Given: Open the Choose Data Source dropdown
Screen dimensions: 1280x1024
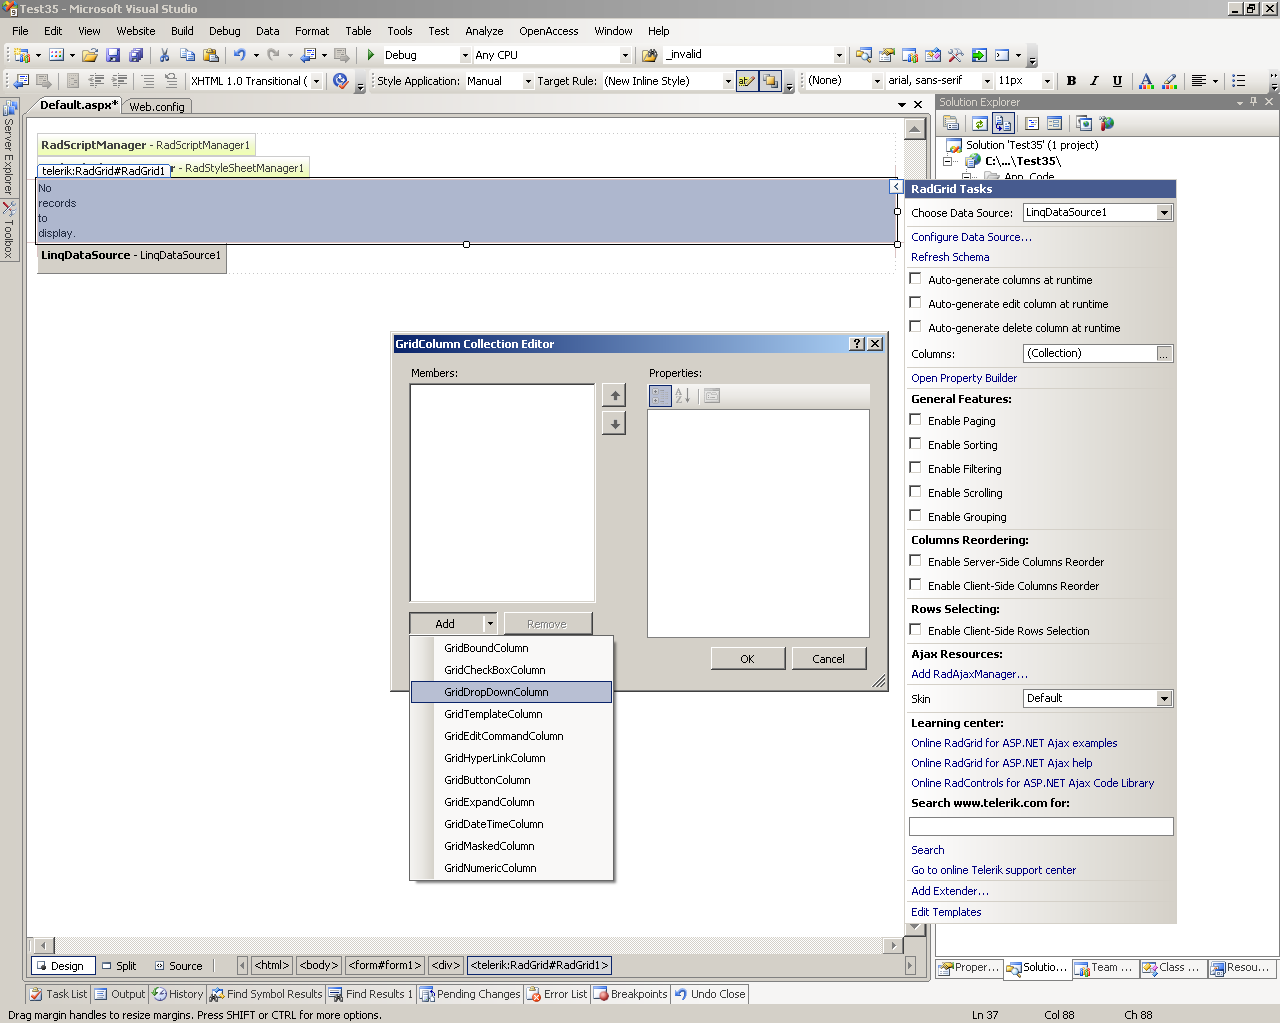Looking at the screenshot, I should [x=1164, y=212].
